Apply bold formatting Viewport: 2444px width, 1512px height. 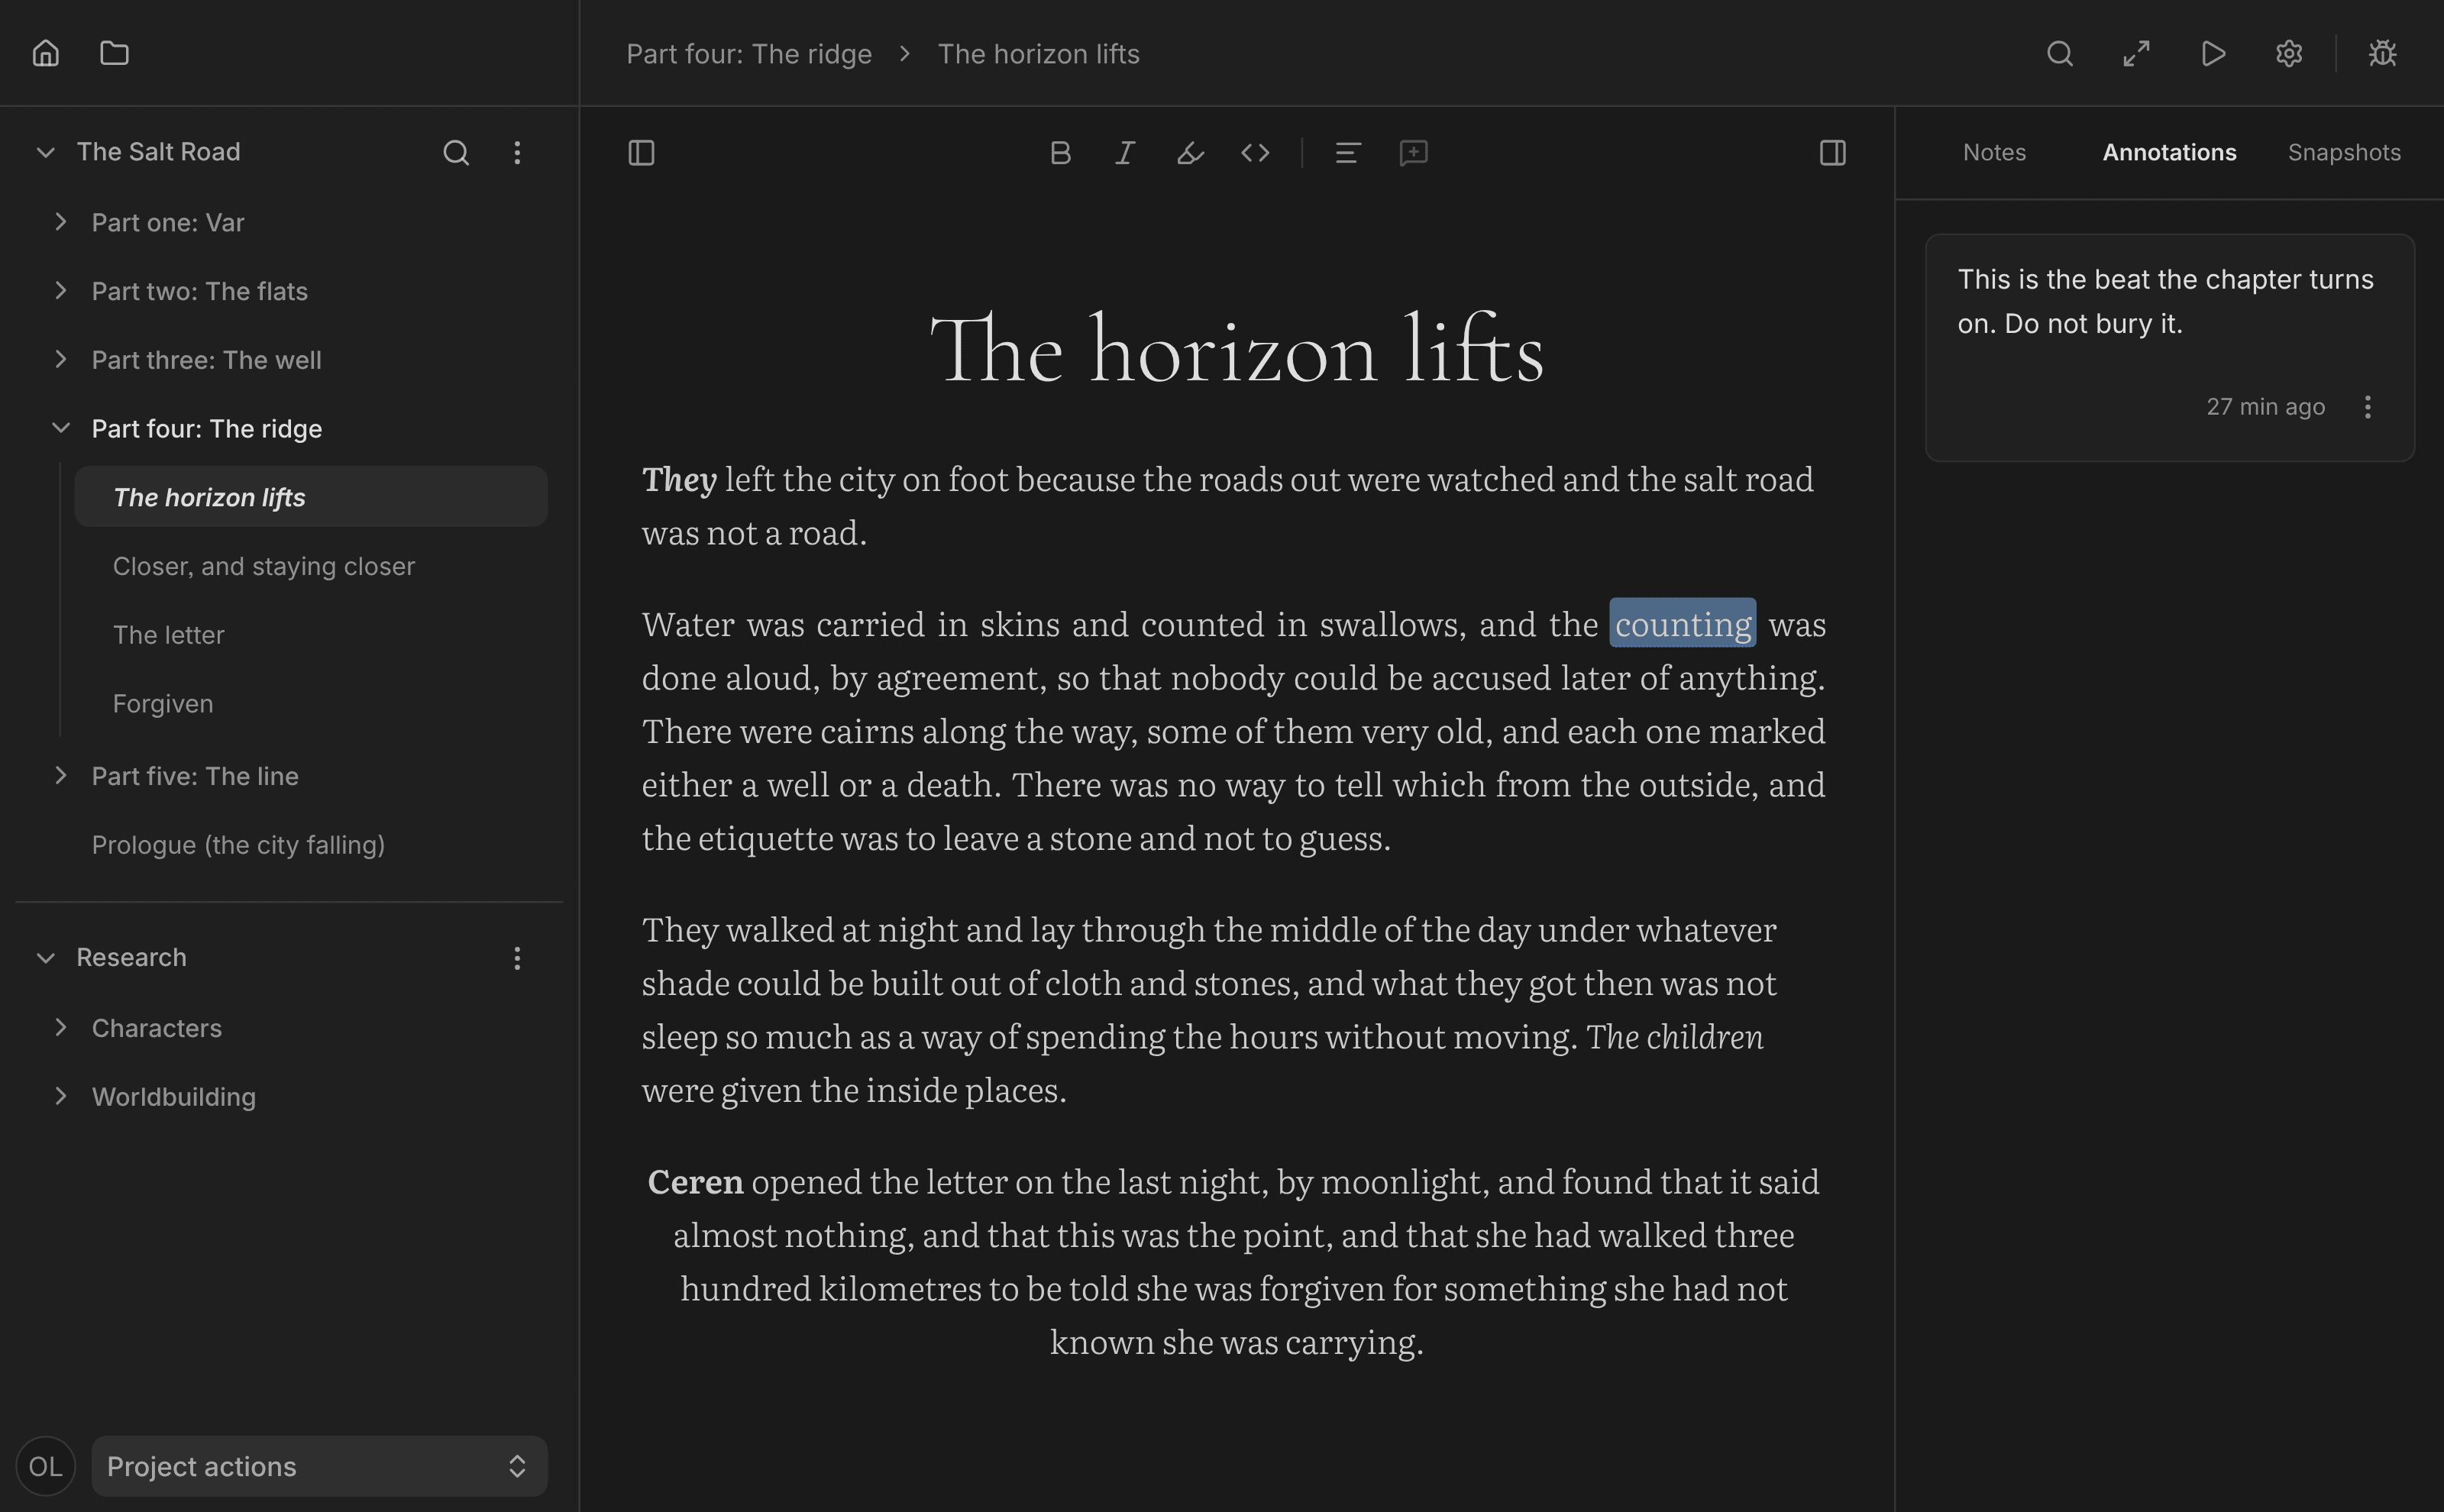coord(1061,153)
